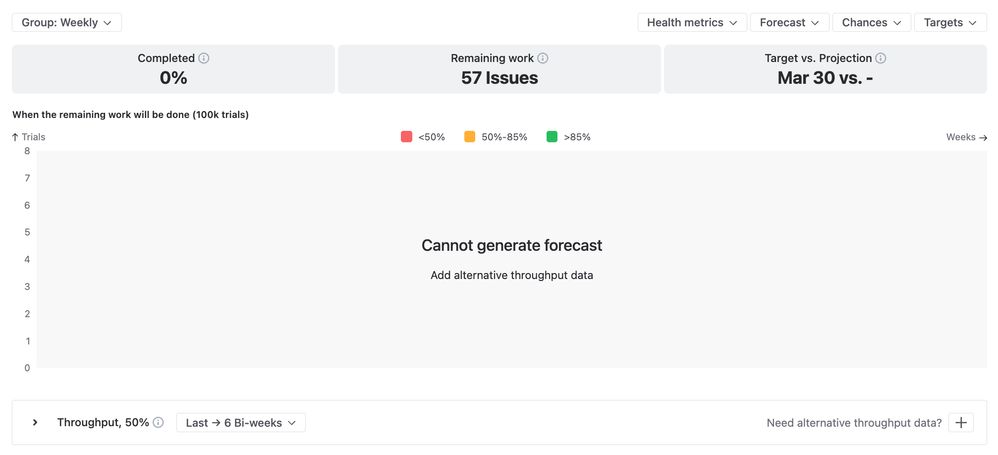
Task: Click plus icon to add alternative throughput data
Action: (x=961, y=423)
